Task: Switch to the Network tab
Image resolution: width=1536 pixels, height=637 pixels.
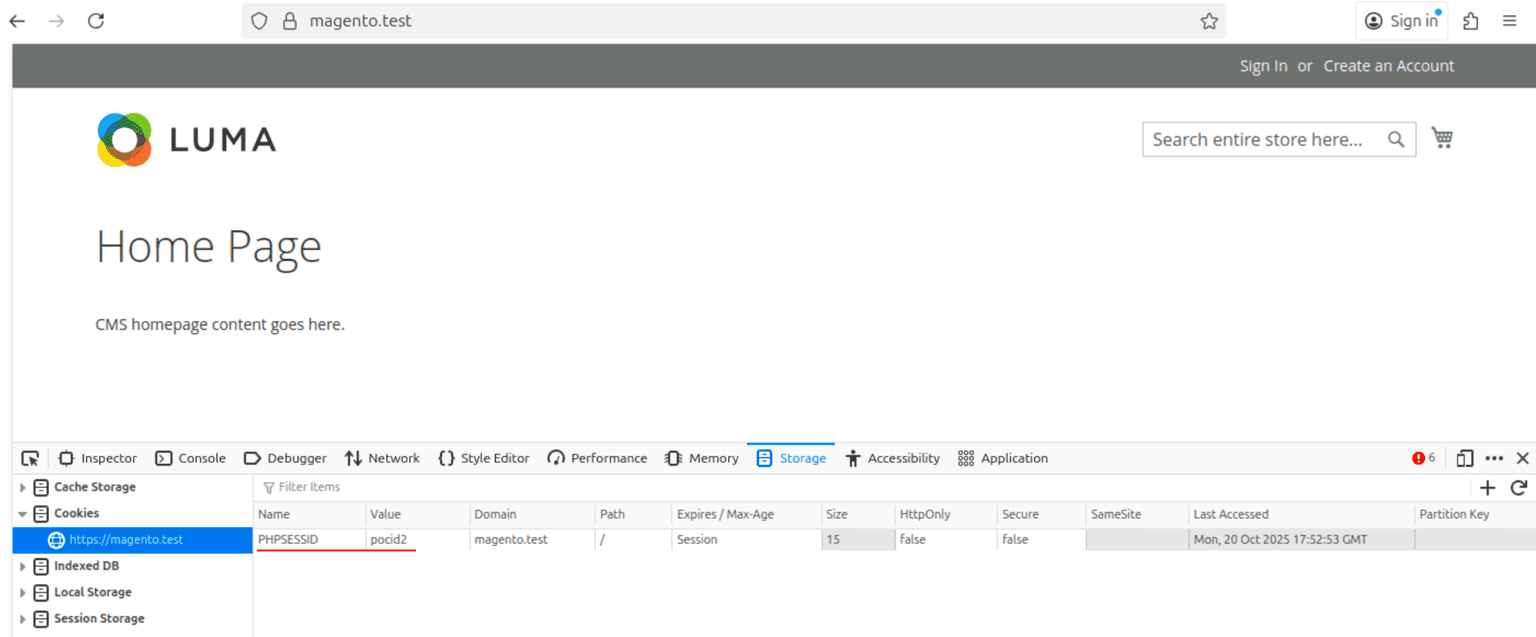Action: 382,458
